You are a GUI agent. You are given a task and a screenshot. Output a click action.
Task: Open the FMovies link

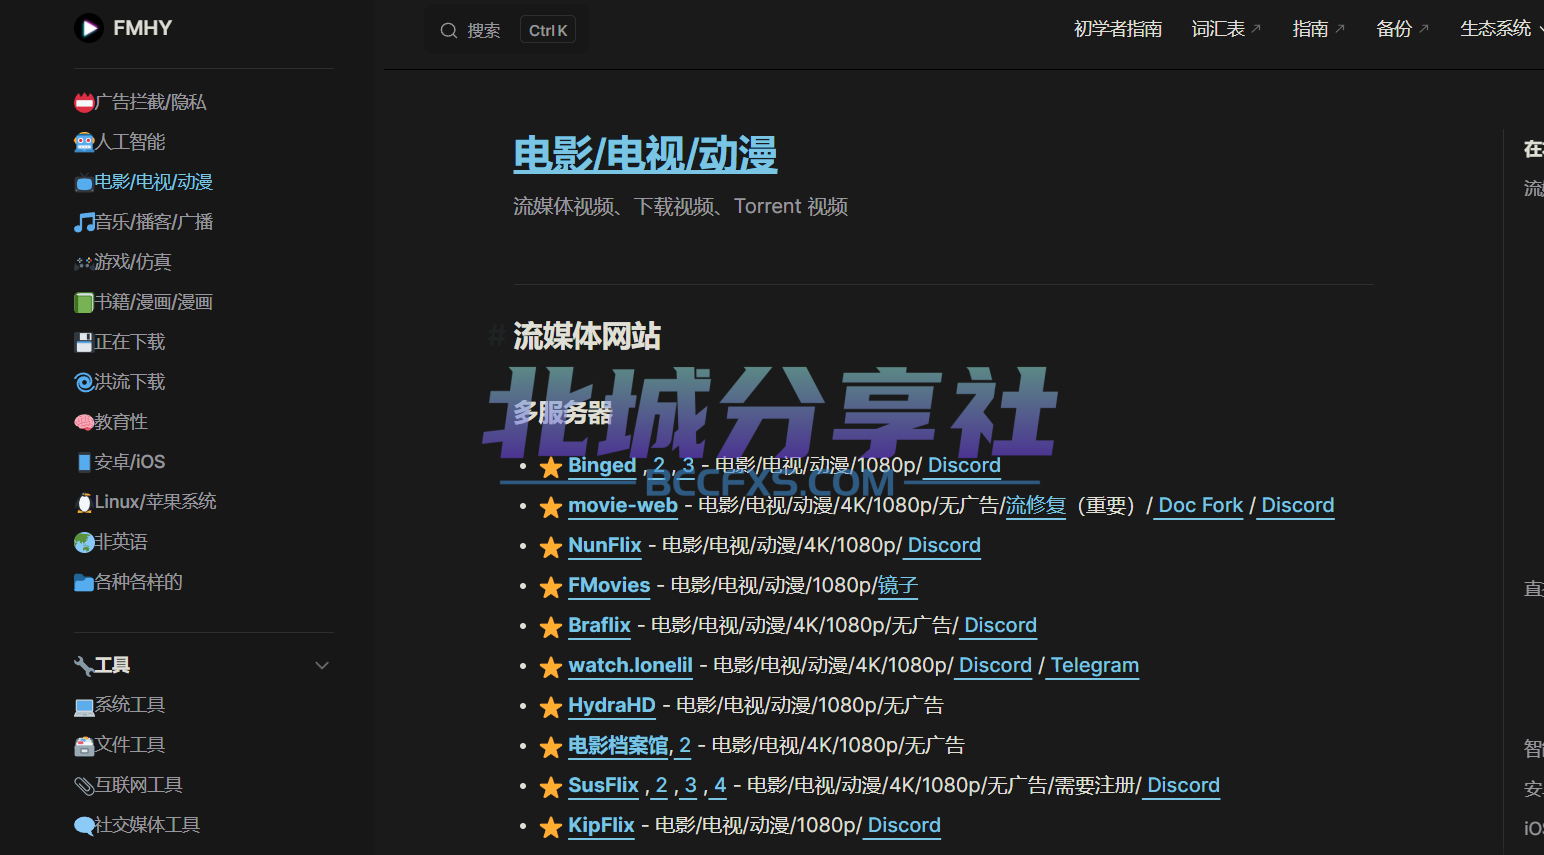click(x=609, y=585)
